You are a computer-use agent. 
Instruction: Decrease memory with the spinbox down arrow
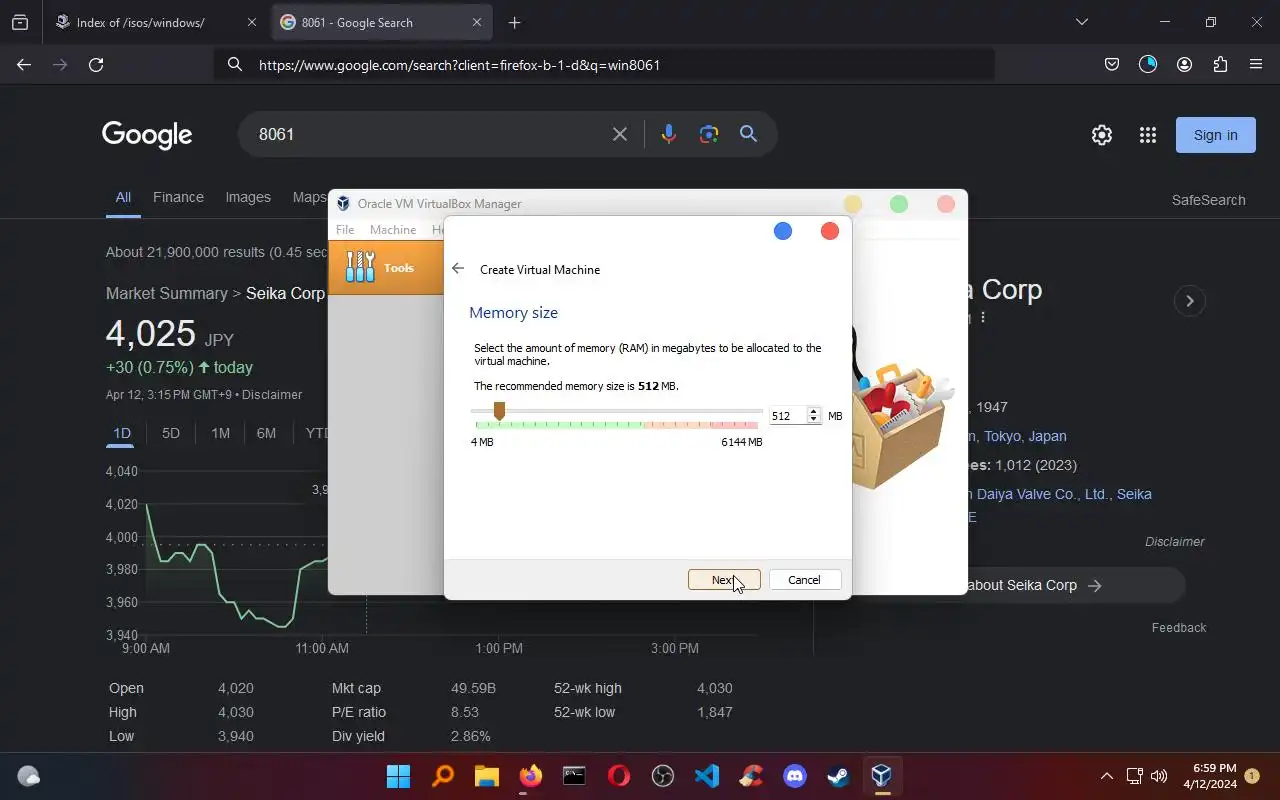coord(814,420)
